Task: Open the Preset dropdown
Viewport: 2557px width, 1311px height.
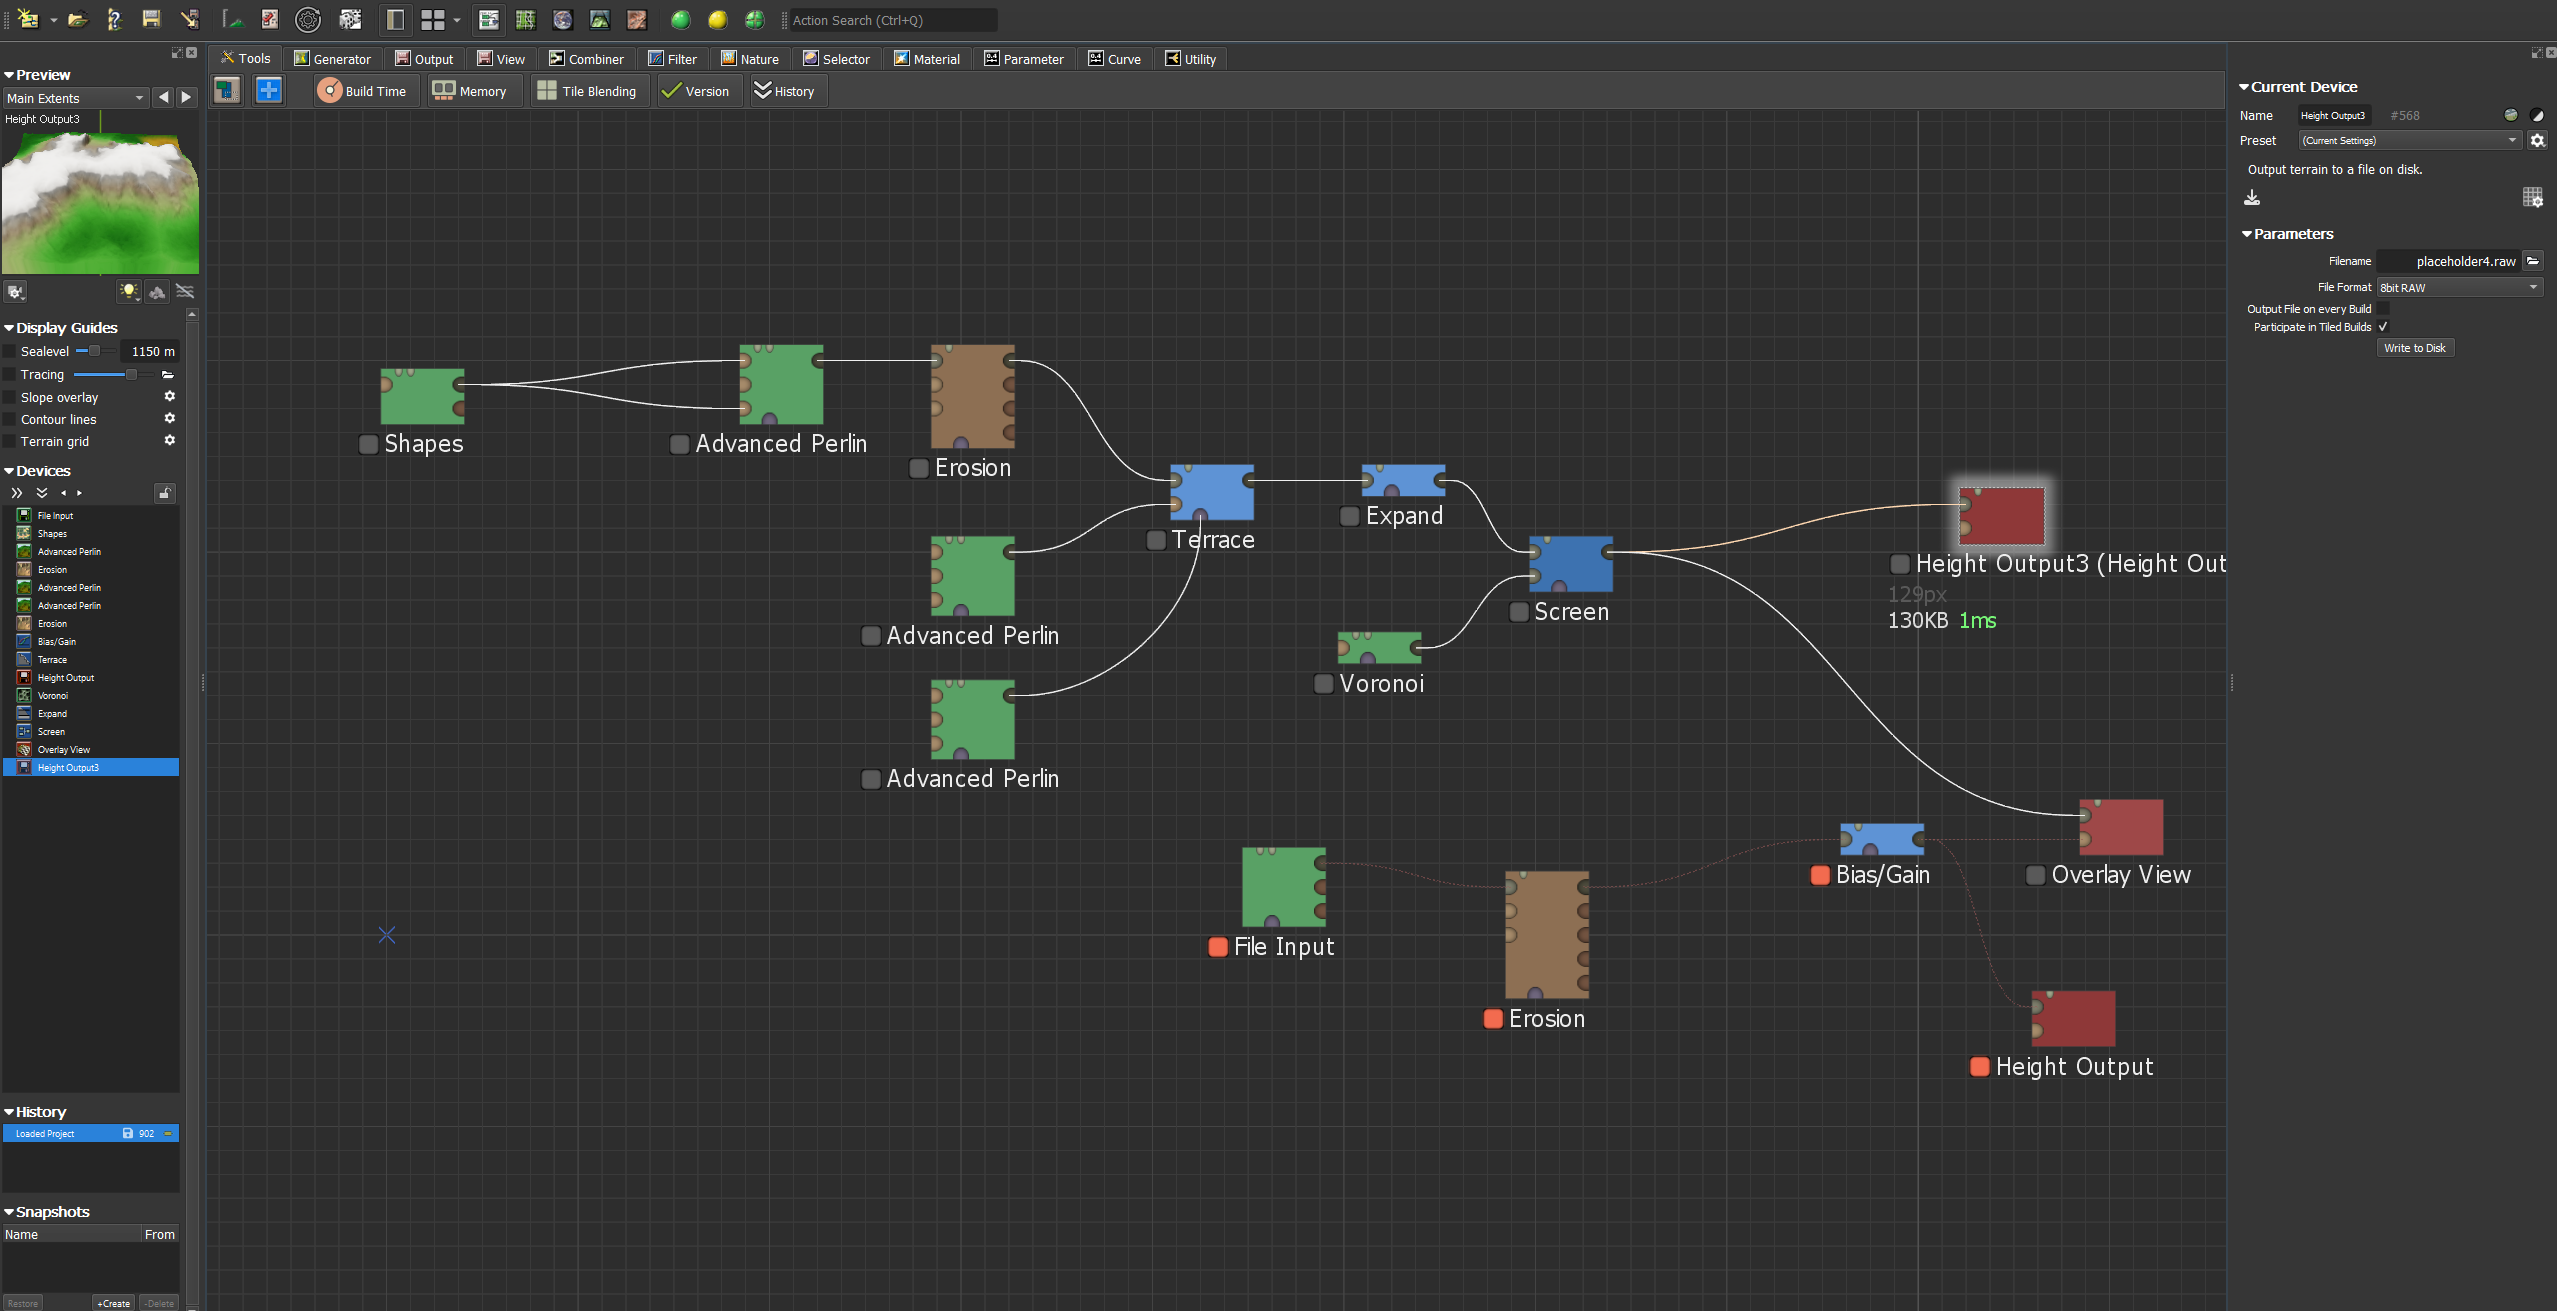Action: pos(2410,140)
